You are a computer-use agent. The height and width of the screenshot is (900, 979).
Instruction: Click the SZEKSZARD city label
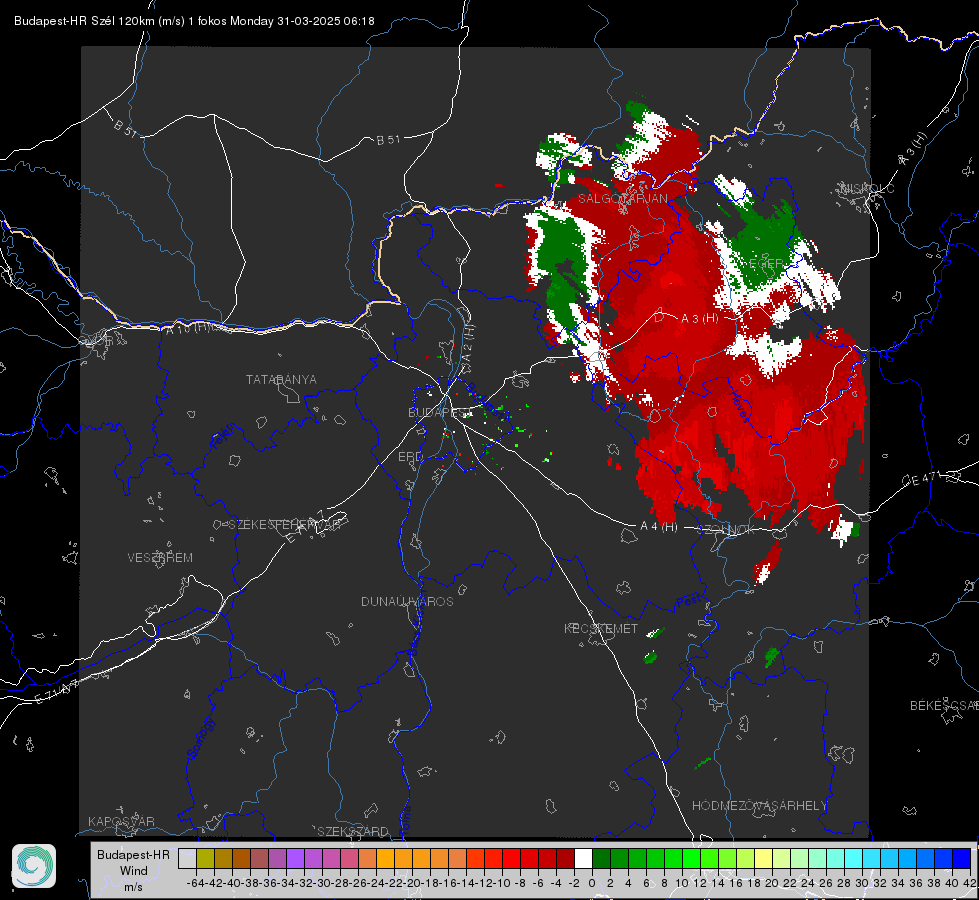[x=353, y=831]
